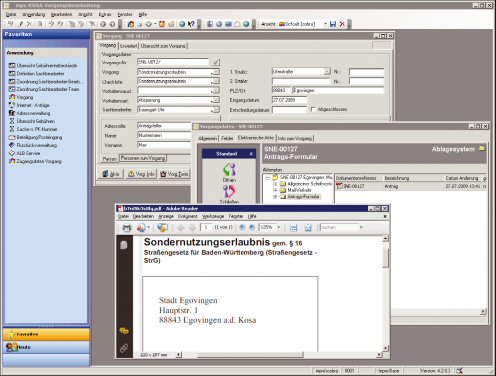Open the Vorgang favorite entry
This screenshot has width=496, height=376.
[21, 97]
